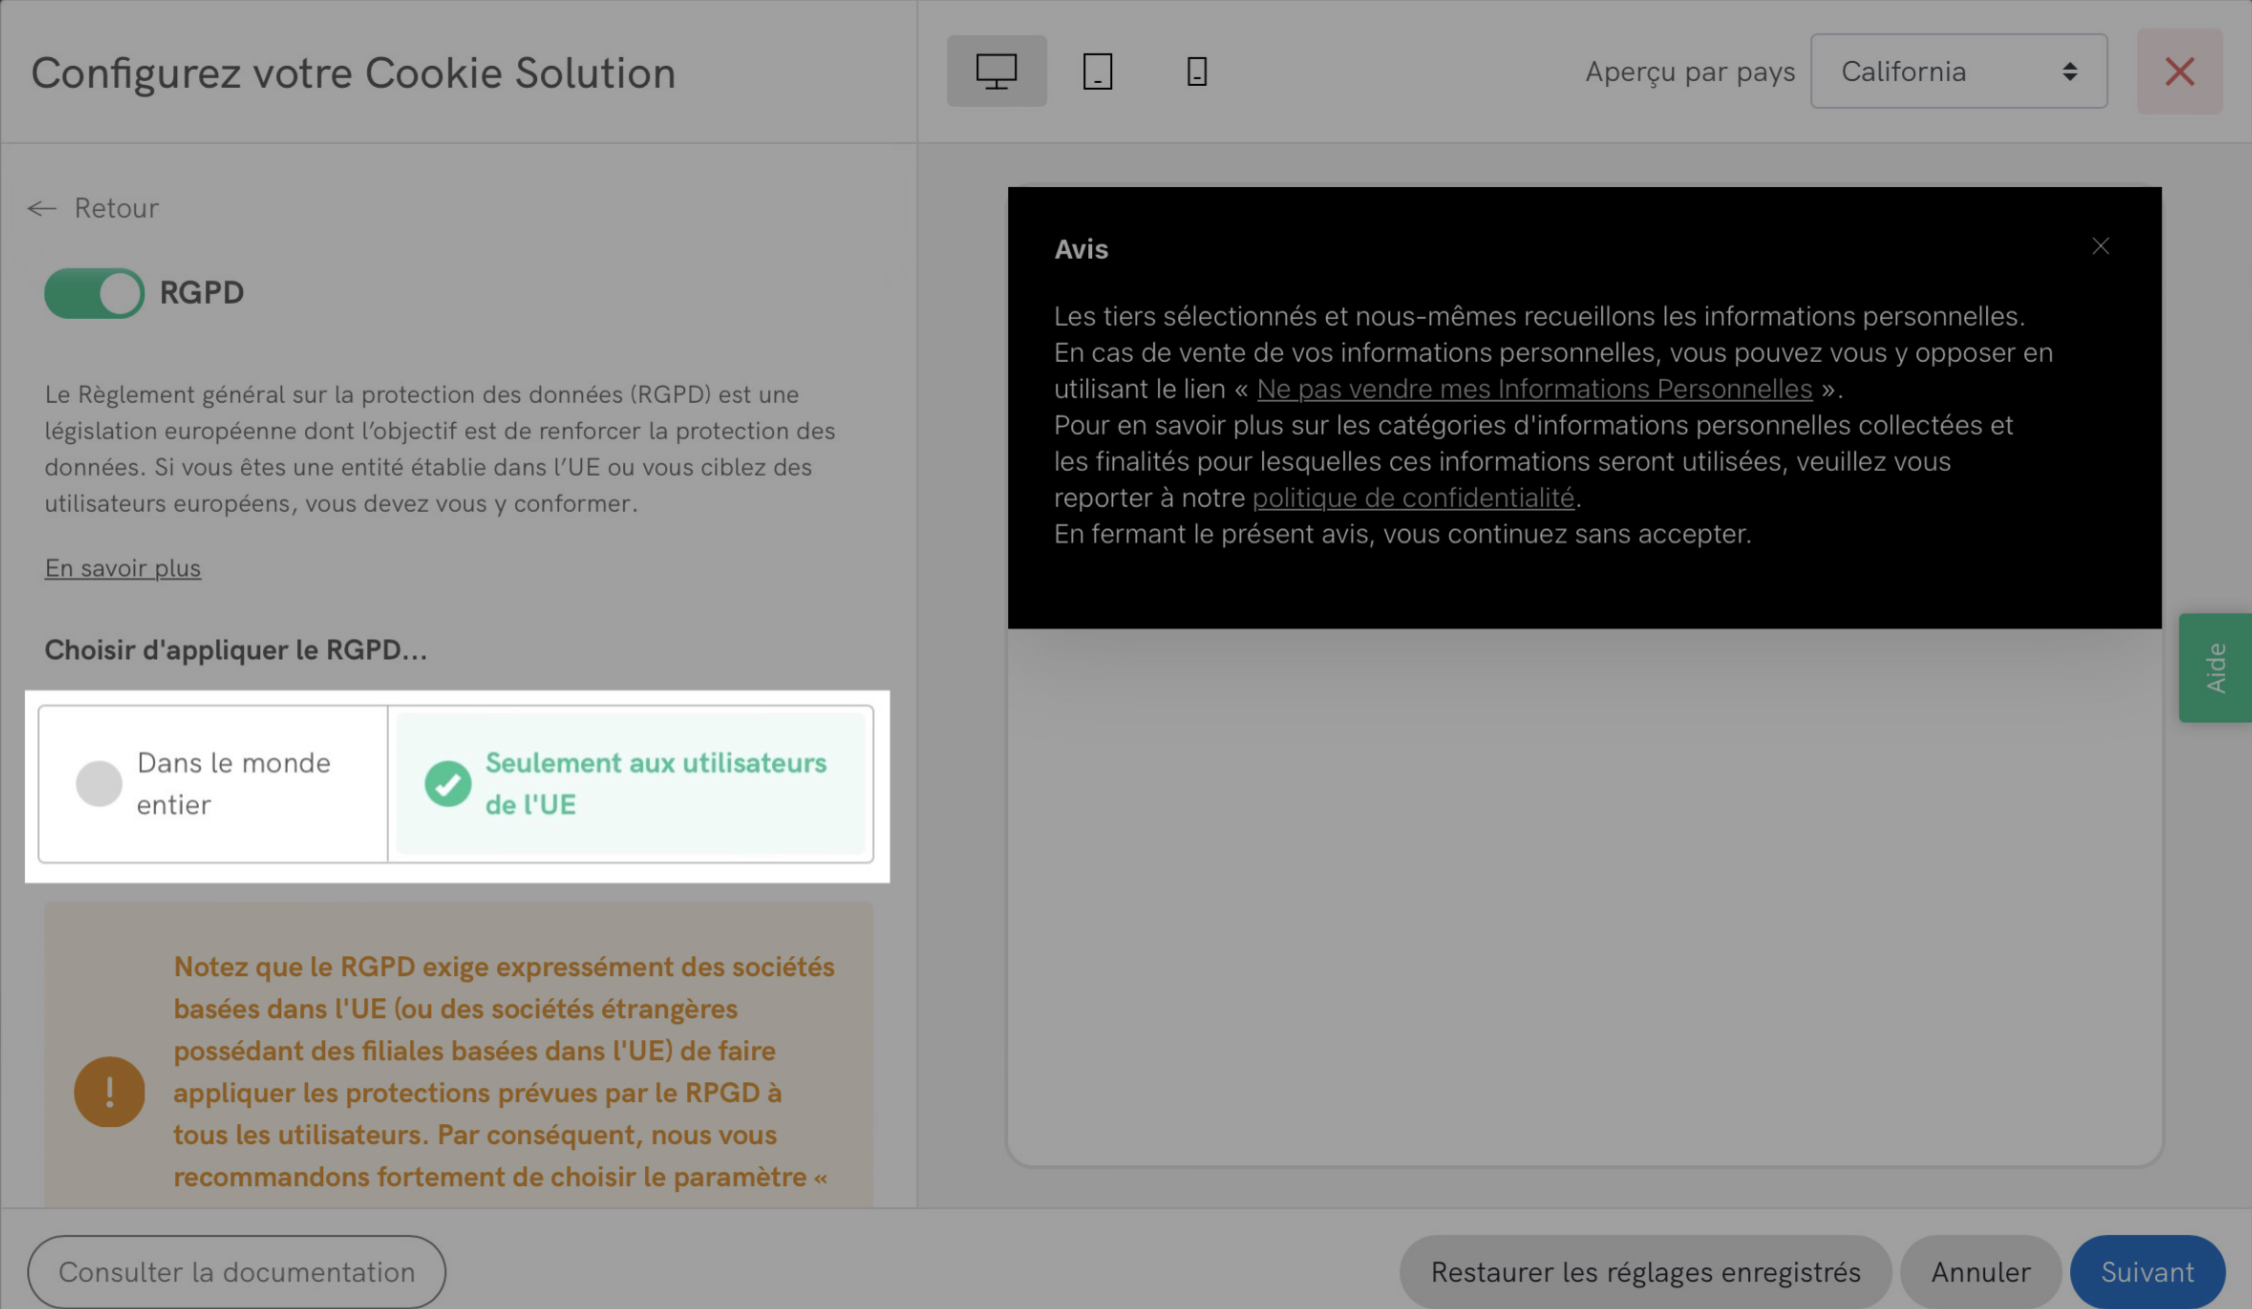Toggle the RGPD switch off
Image resolution: width=2252 pixels, height=1309 pixels.
tap(94, 293)
